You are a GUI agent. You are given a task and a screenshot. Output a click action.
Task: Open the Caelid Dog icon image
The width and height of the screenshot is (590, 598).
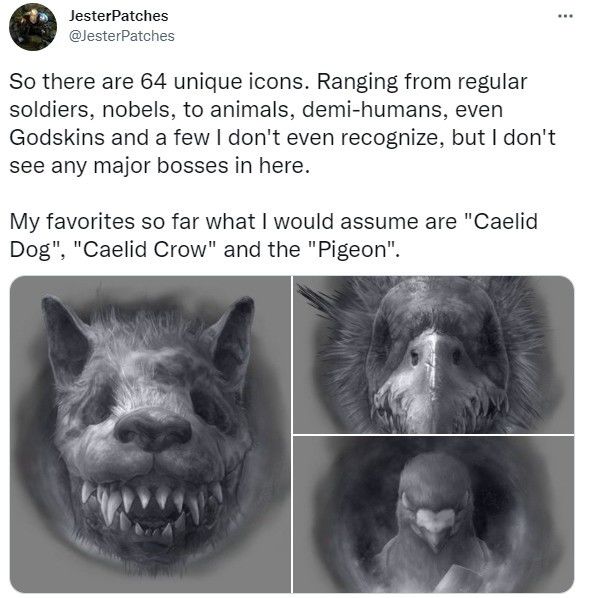click(150, 434)
